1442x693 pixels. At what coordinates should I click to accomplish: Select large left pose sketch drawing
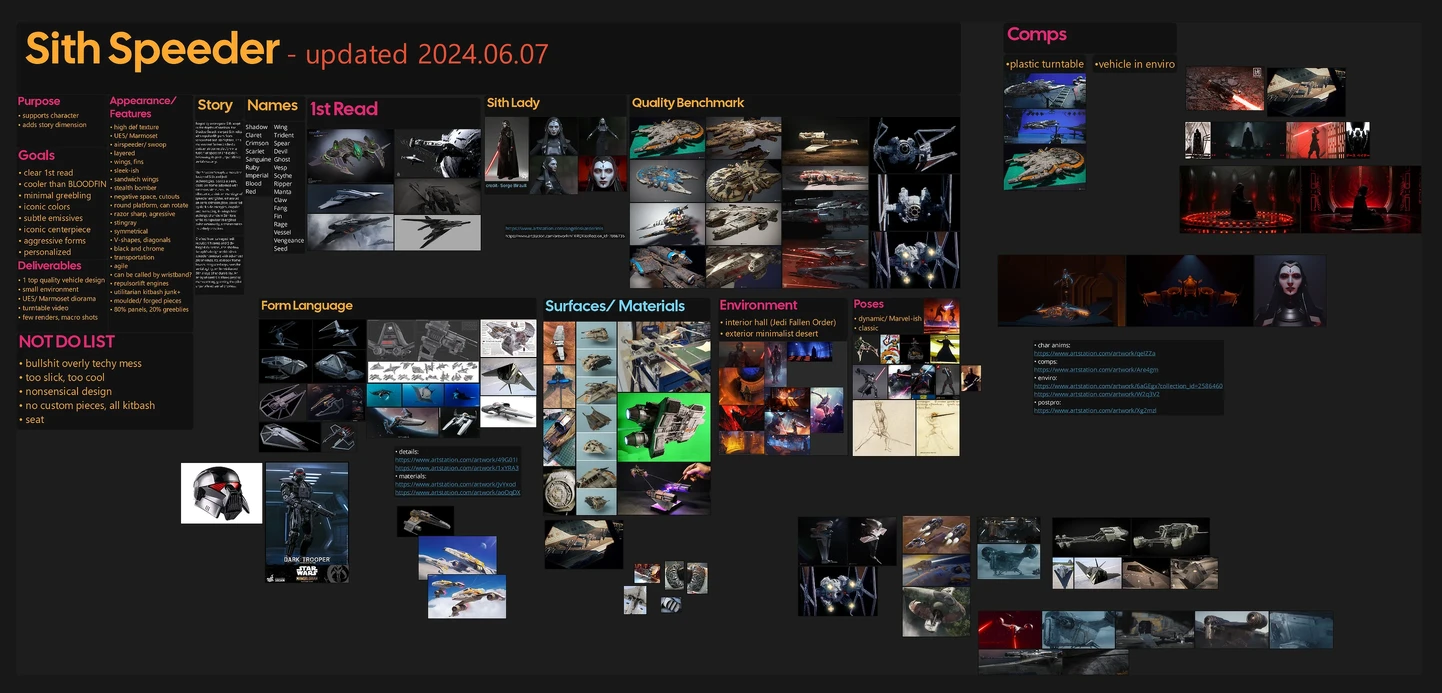point(884,428)
